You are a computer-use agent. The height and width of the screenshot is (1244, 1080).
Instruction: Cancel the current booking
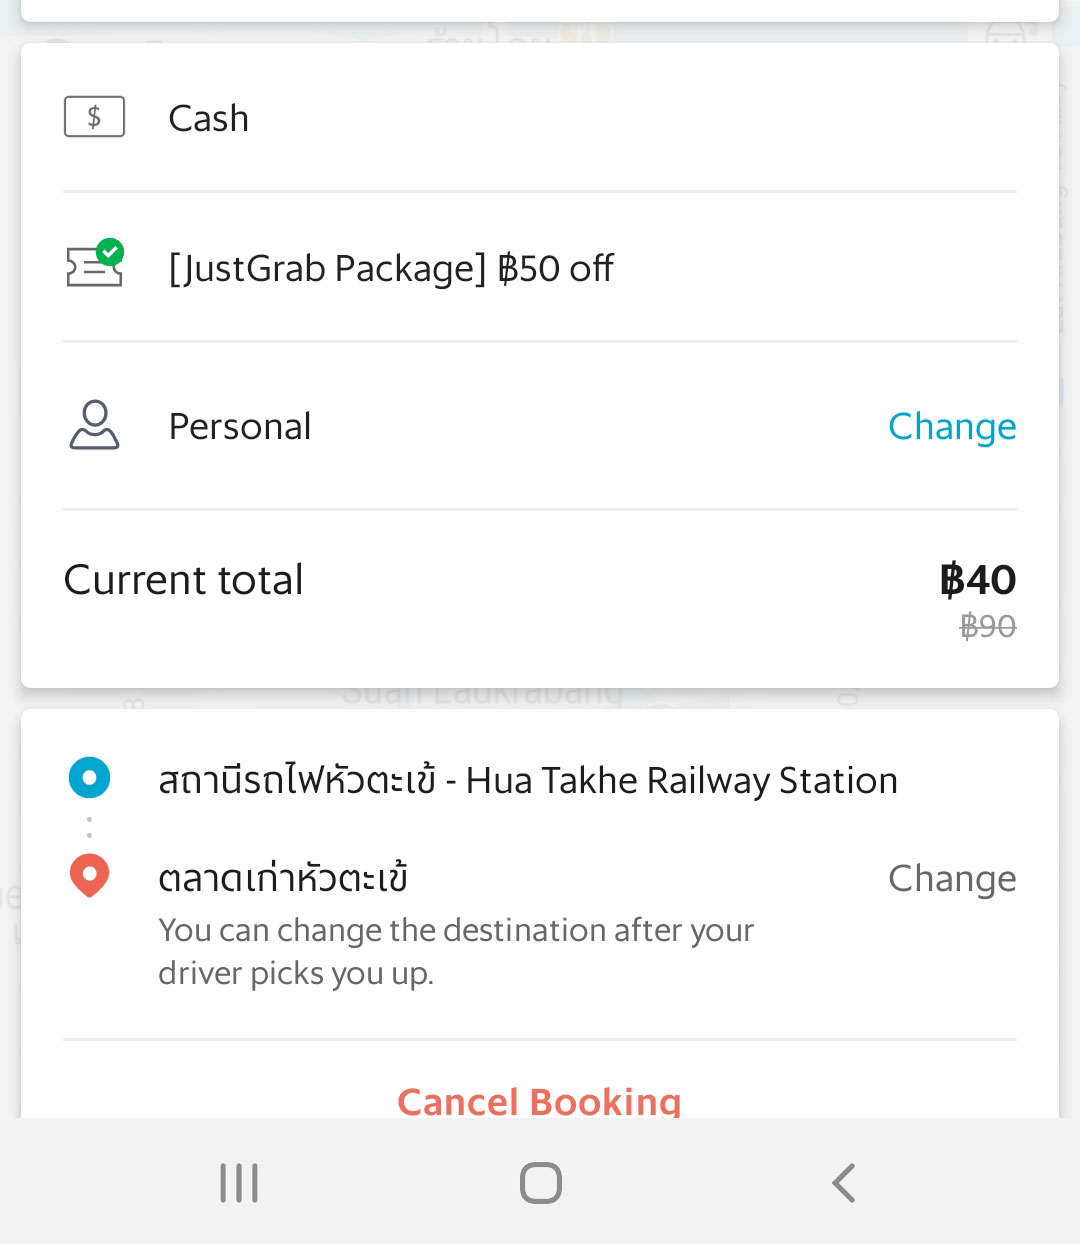coord(539,1100)
